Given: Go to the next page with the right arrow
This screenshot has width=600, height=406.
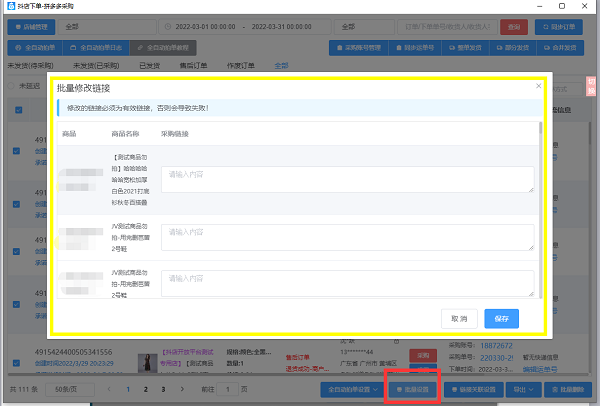Looking at the screenshot, I should 182,389.
